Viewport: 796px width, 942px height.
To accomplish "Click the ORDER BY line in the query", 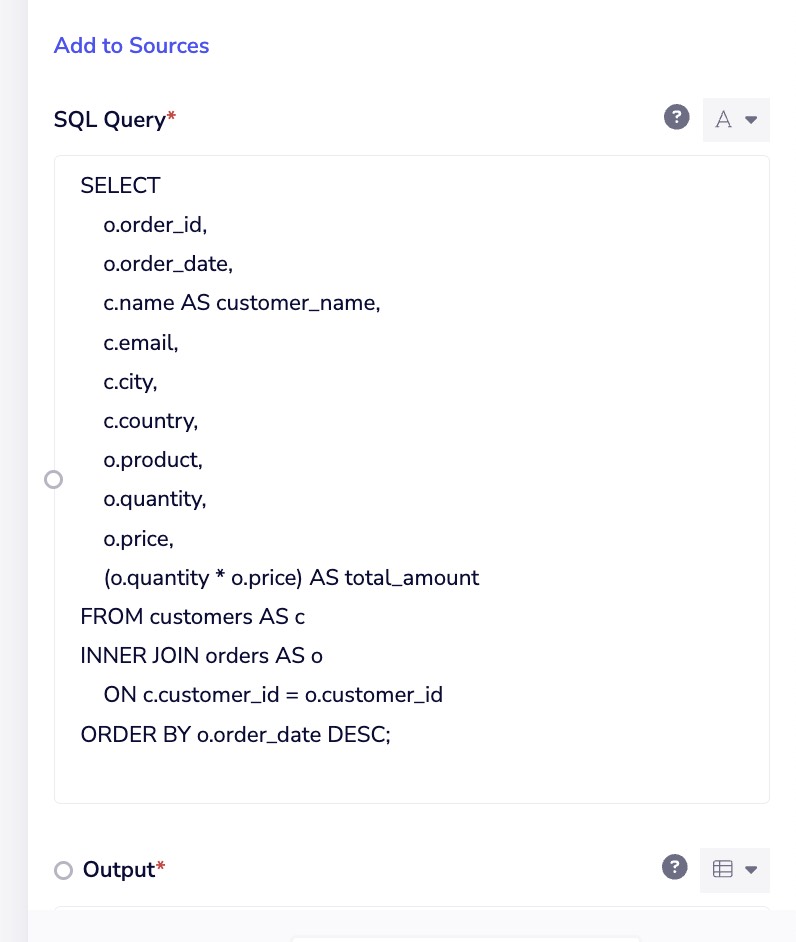I will pos(235,735).
